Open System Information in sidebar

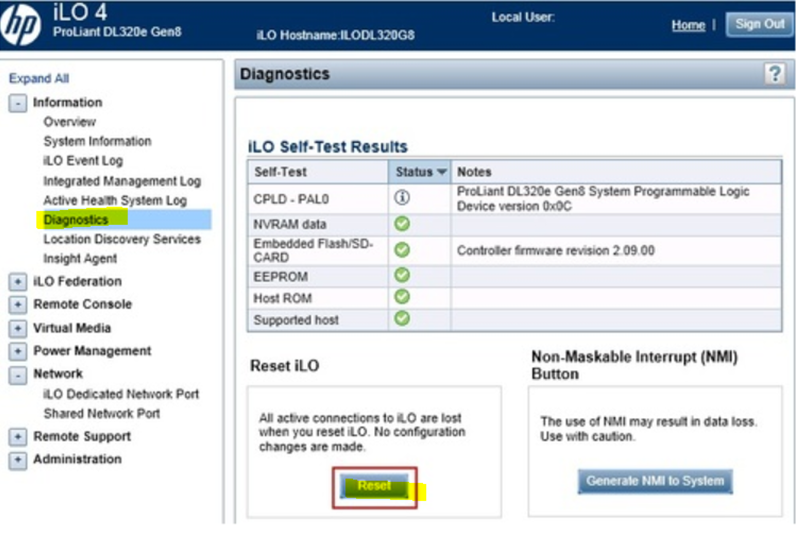pyautogui.click(x=97, y=141)
